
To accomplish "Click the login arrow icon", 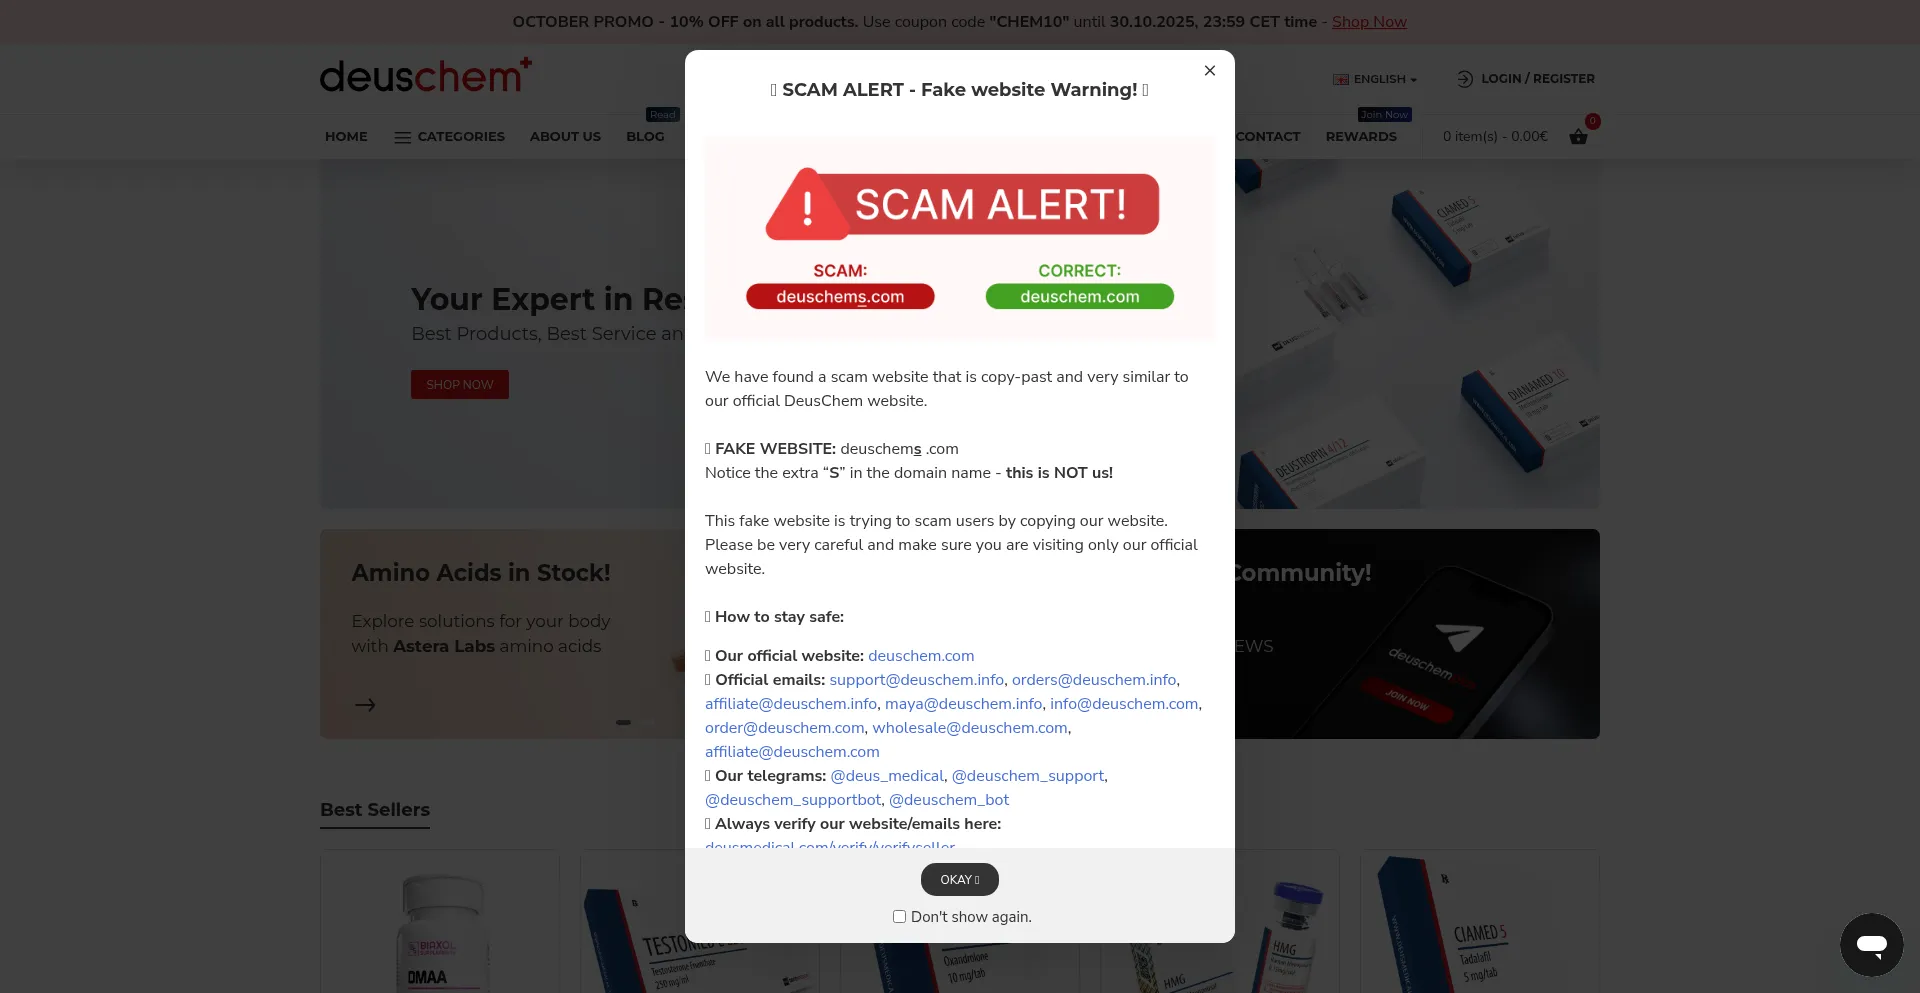I will point(1465,79).
